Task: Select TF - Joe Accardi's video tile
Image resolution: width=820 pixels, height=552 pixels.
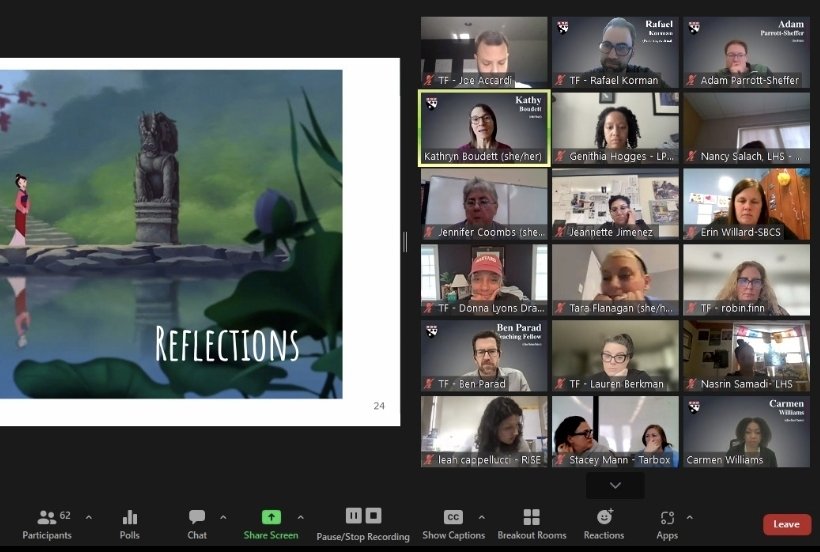Action: [484, 52]
